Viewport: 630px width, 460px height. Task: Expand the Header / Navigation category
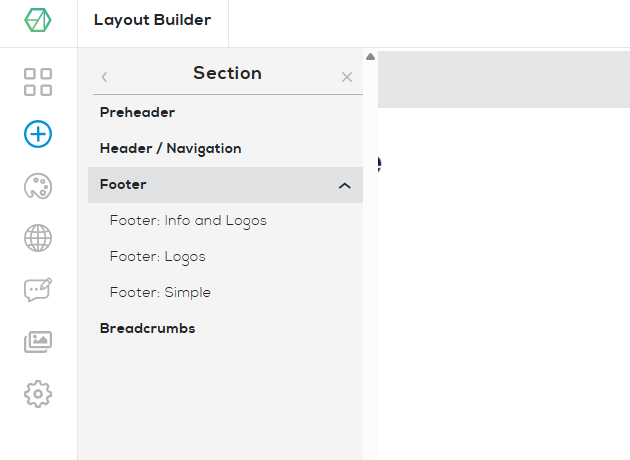(170, 149)
